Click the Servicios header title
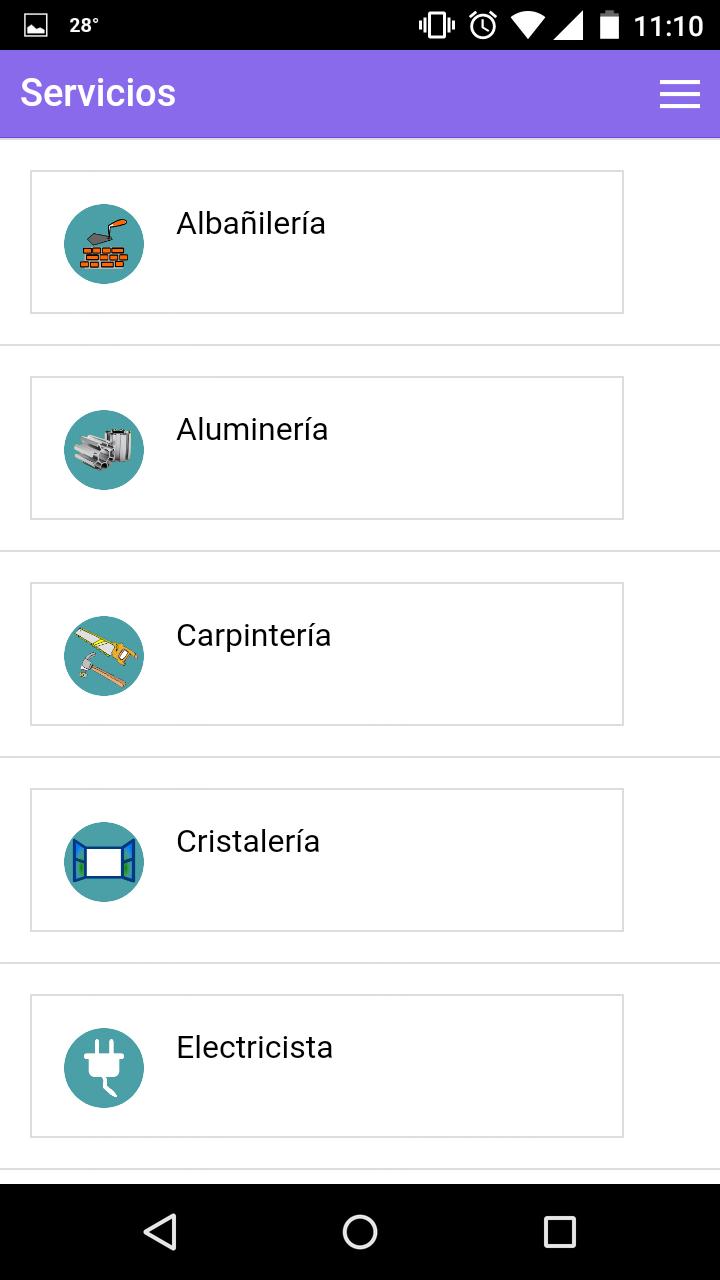The image size is (720, 1280). pos(98,93)
